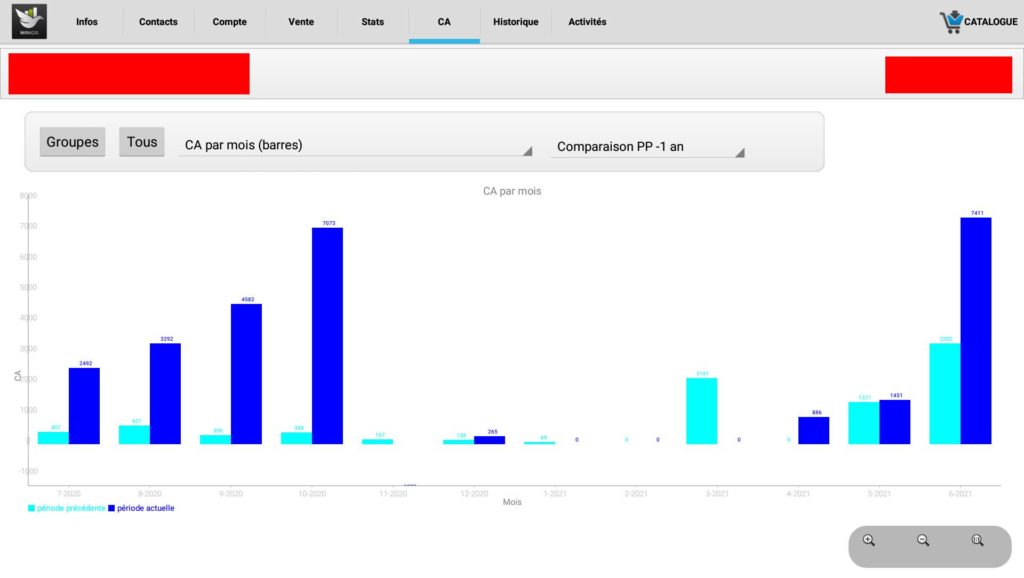Open the 'Comparaison PP -1 an' dropdown
Viewport: 1024px width, 578px height.
[649, 147]
